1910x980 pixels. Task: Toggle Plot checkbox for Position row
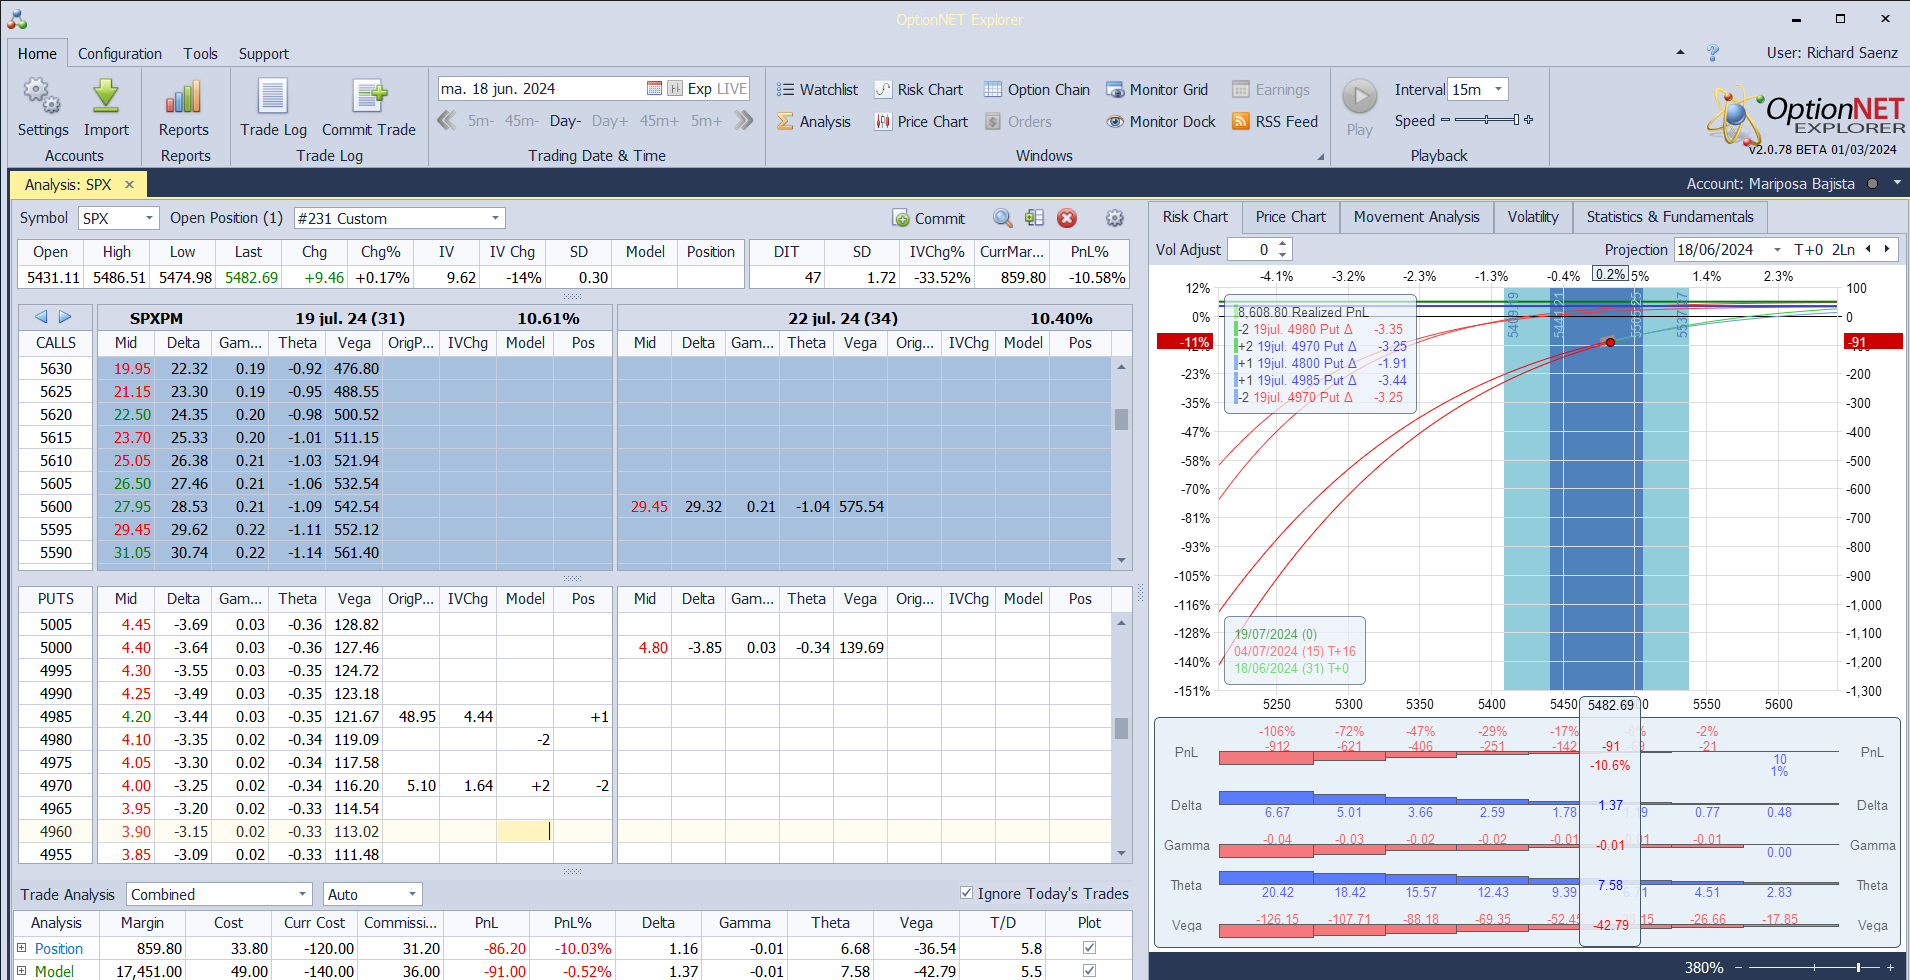pos(1089,948)
